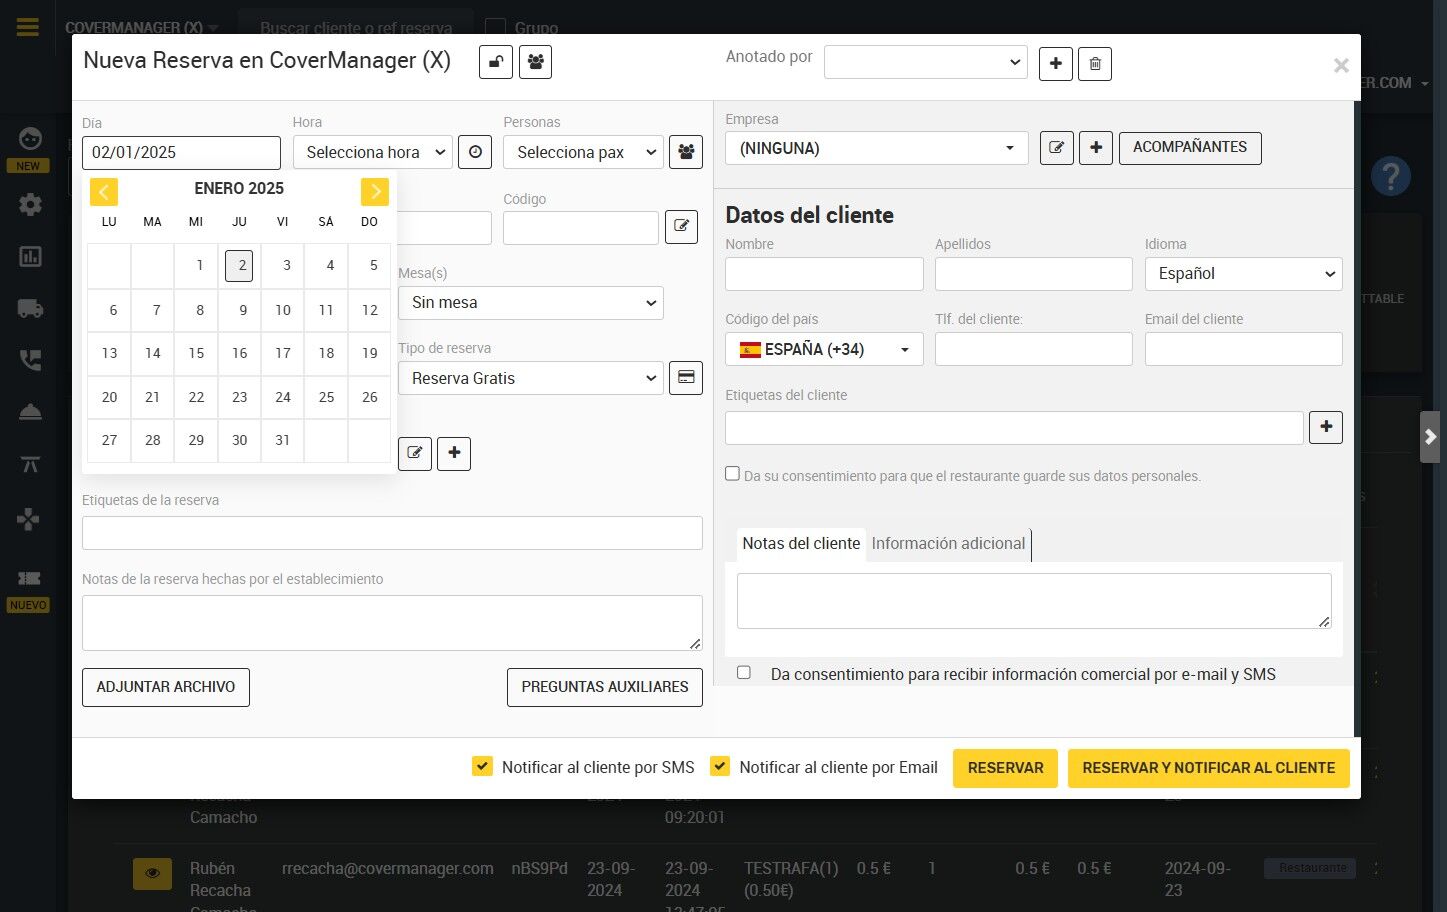
Task: Open the clock time picker icon
Action: [475, 152]
